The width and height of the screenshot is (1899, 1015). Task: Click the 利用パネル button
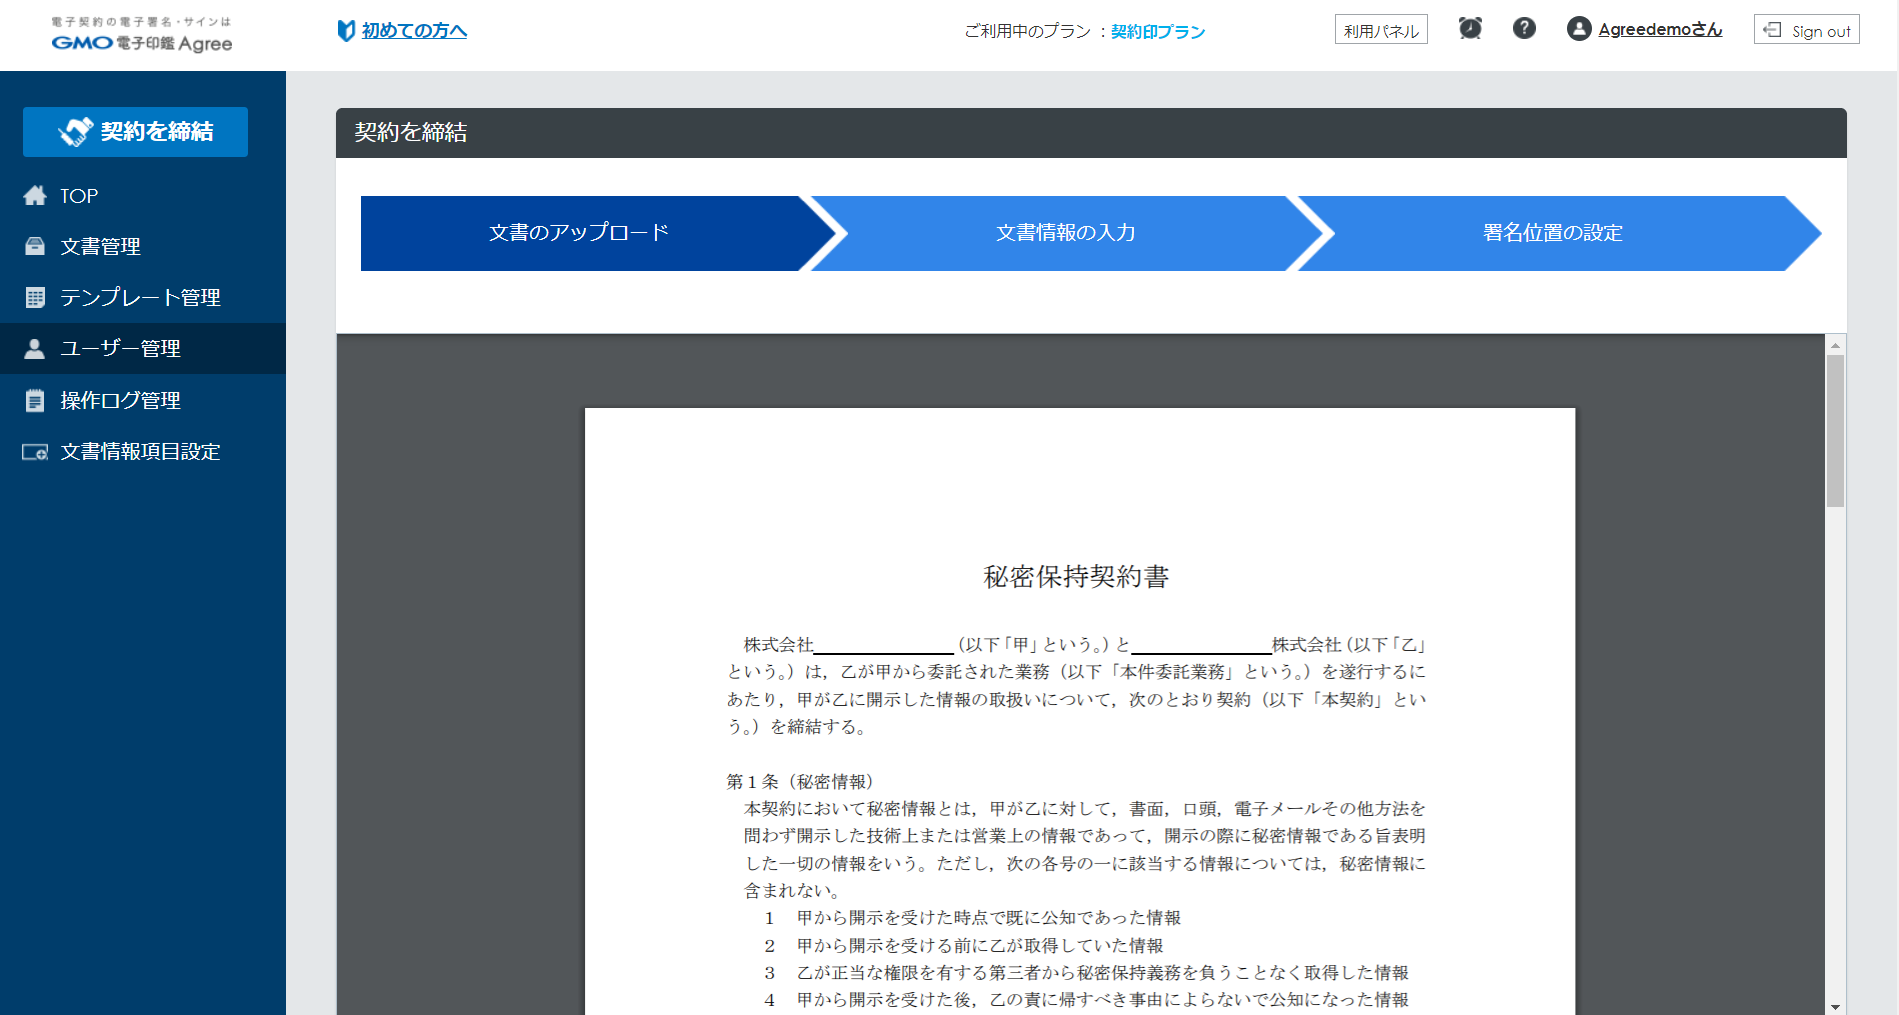1380,30
